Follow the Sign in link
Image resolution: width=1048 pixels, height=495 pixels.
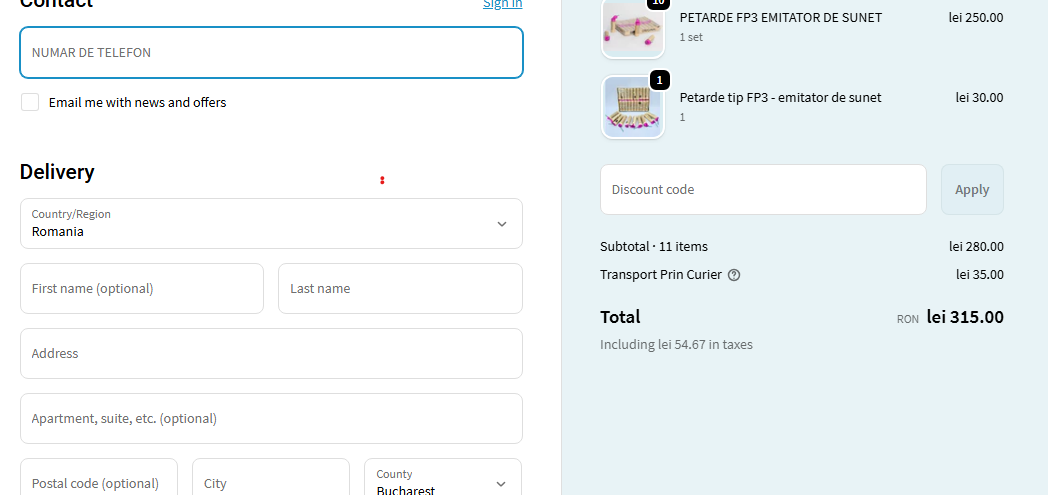[502, 4]
